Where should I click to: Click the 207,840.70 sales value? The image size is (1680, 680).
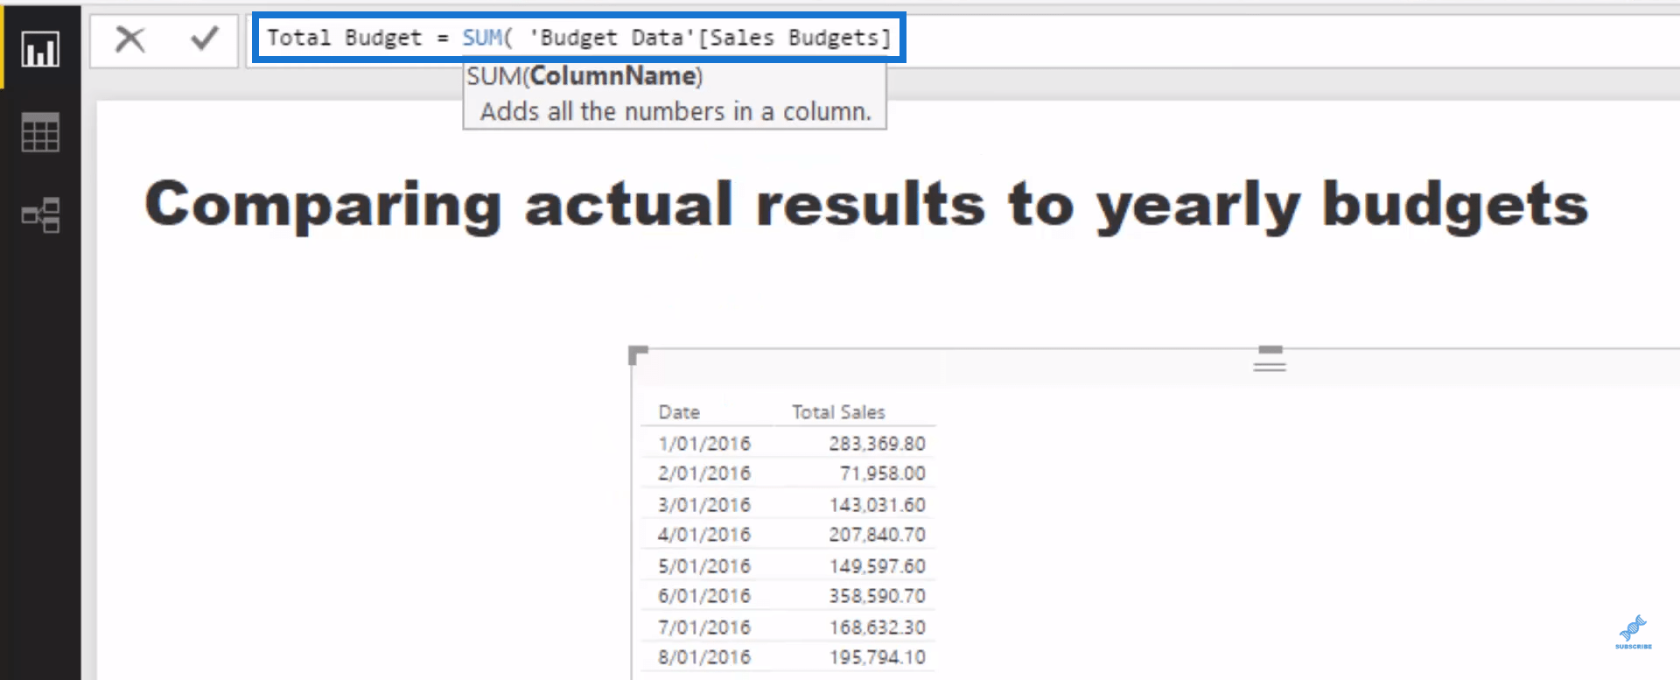click(x=877, y=535)
